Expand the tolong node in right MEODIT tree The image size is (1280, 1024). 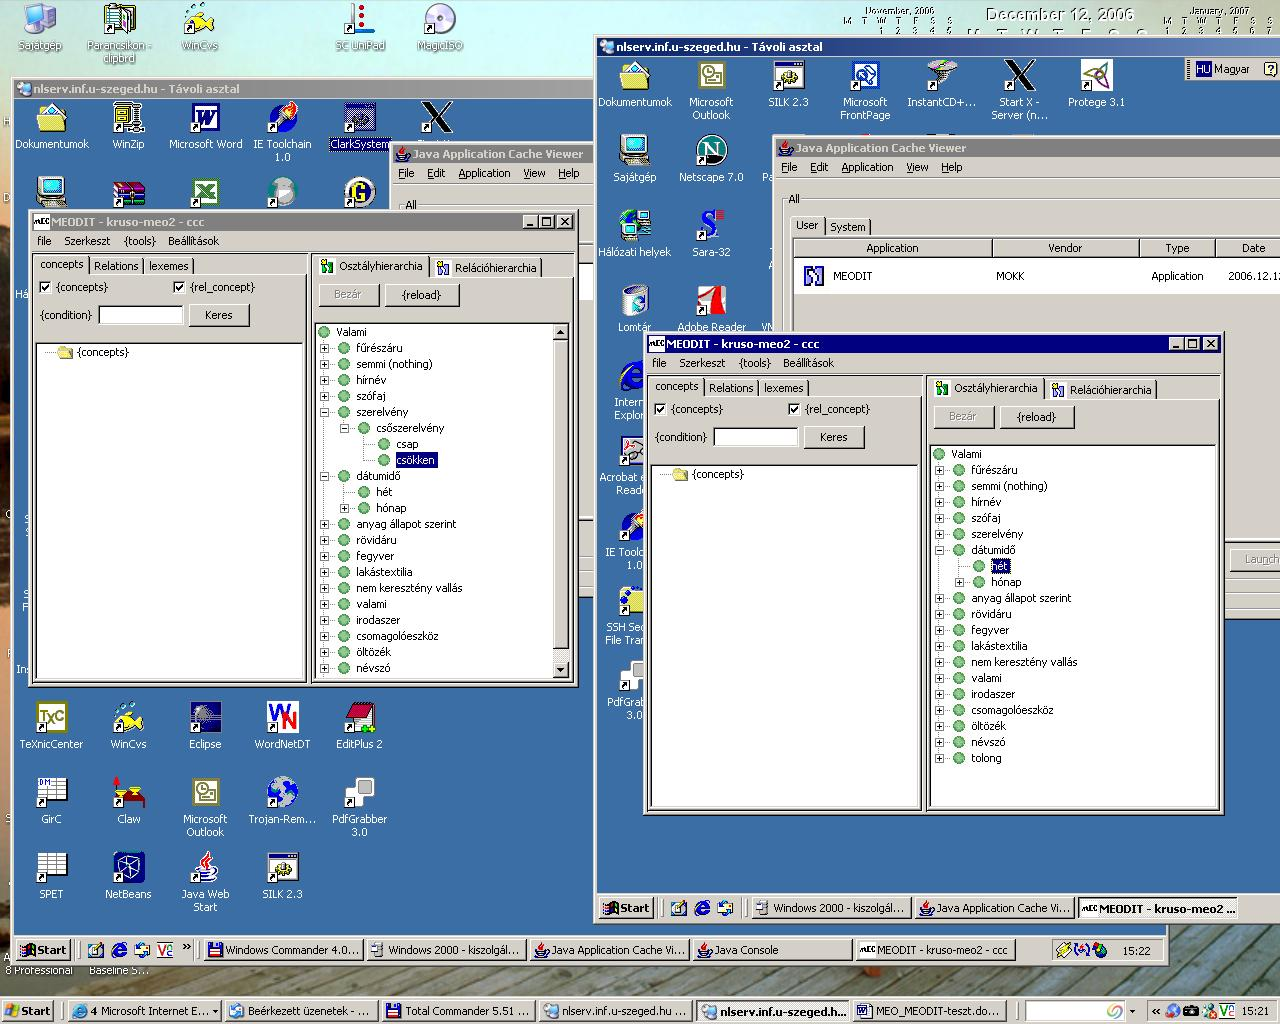pos(939,758)
